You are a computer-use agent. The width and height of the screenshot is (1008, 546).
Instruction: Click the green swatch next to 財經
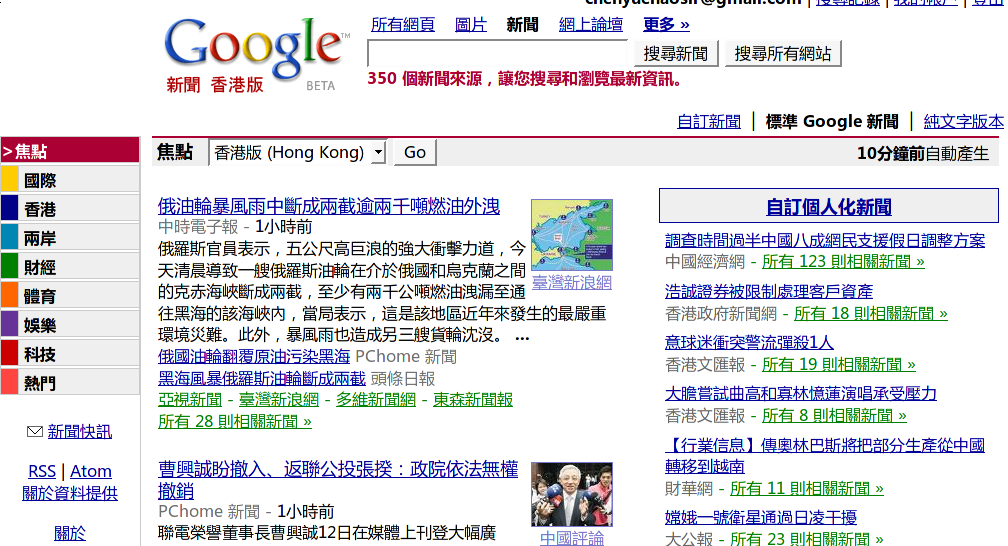10,266
